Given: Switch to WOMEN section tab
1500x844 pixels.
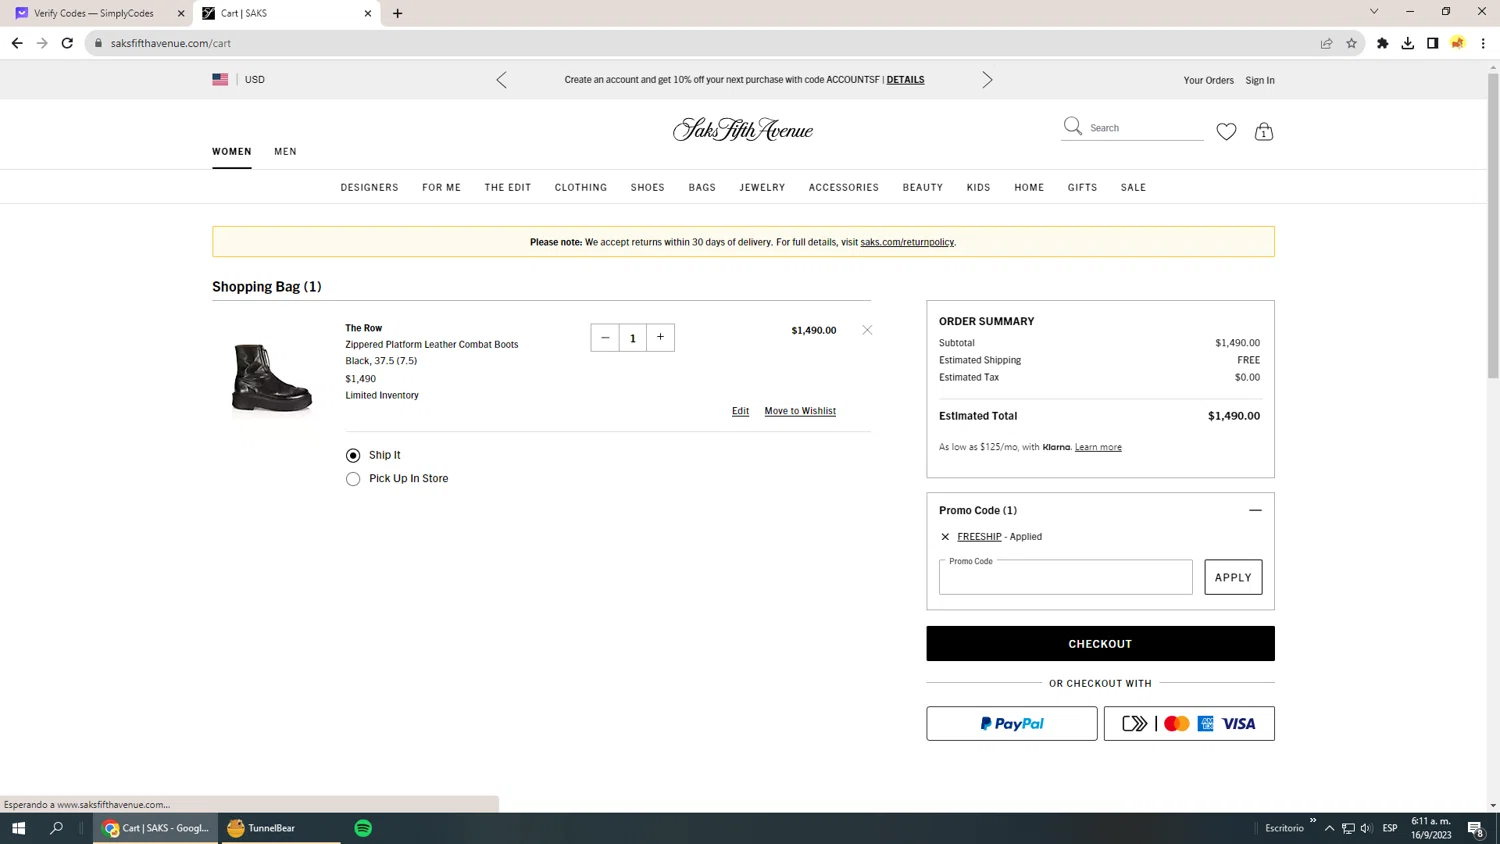Looking at the screenshot, I should coord(232,152).
